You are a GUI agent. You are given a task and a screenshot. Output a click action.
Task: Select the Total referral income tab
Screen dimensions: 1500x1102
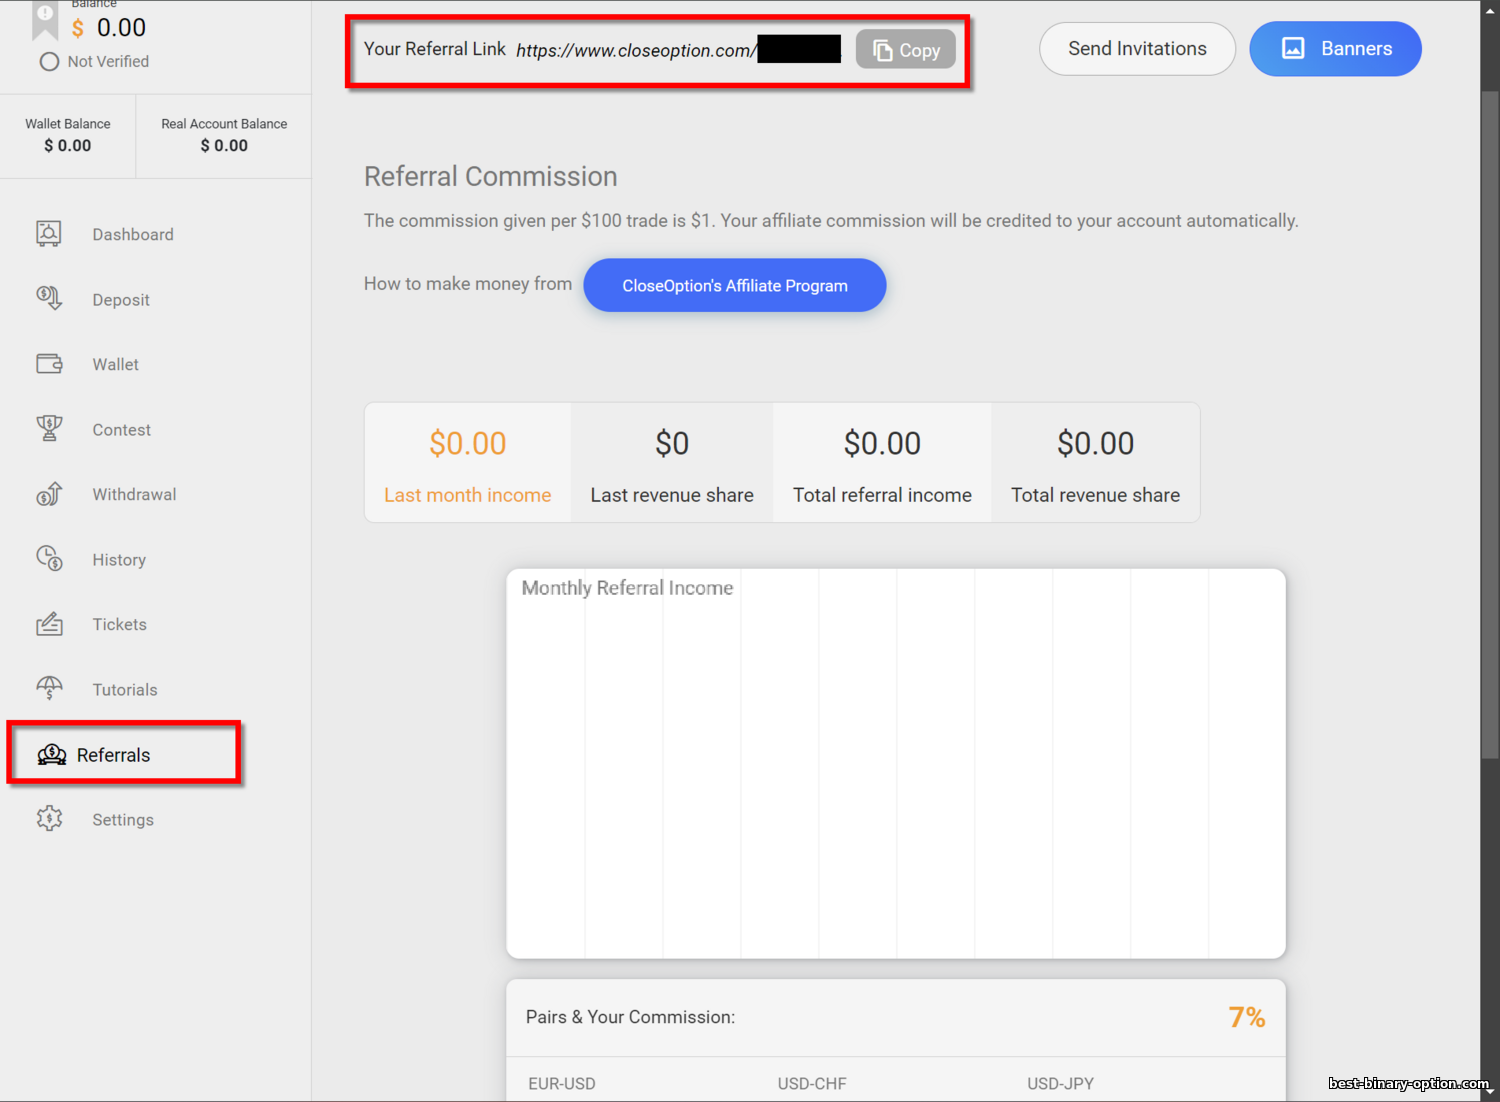point(882,463)
